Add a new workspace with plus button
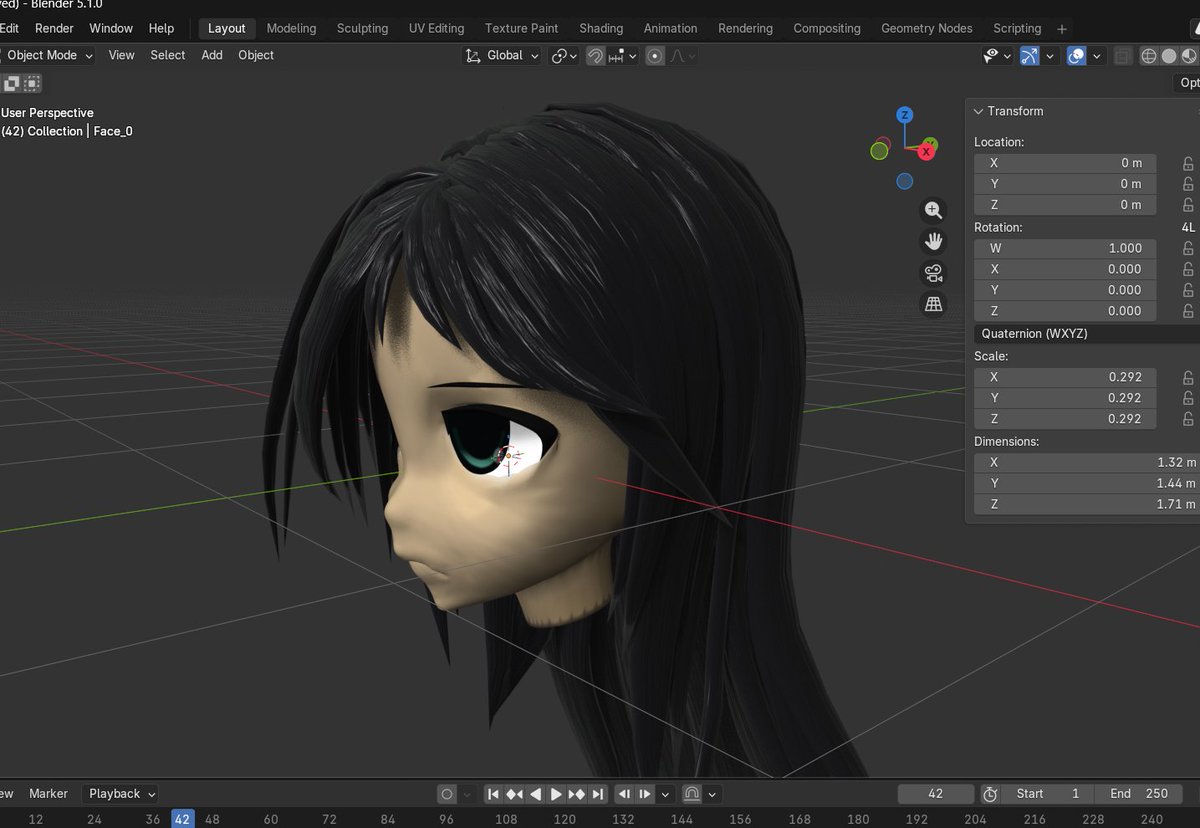1200x828 pixels. (1062, 29)
